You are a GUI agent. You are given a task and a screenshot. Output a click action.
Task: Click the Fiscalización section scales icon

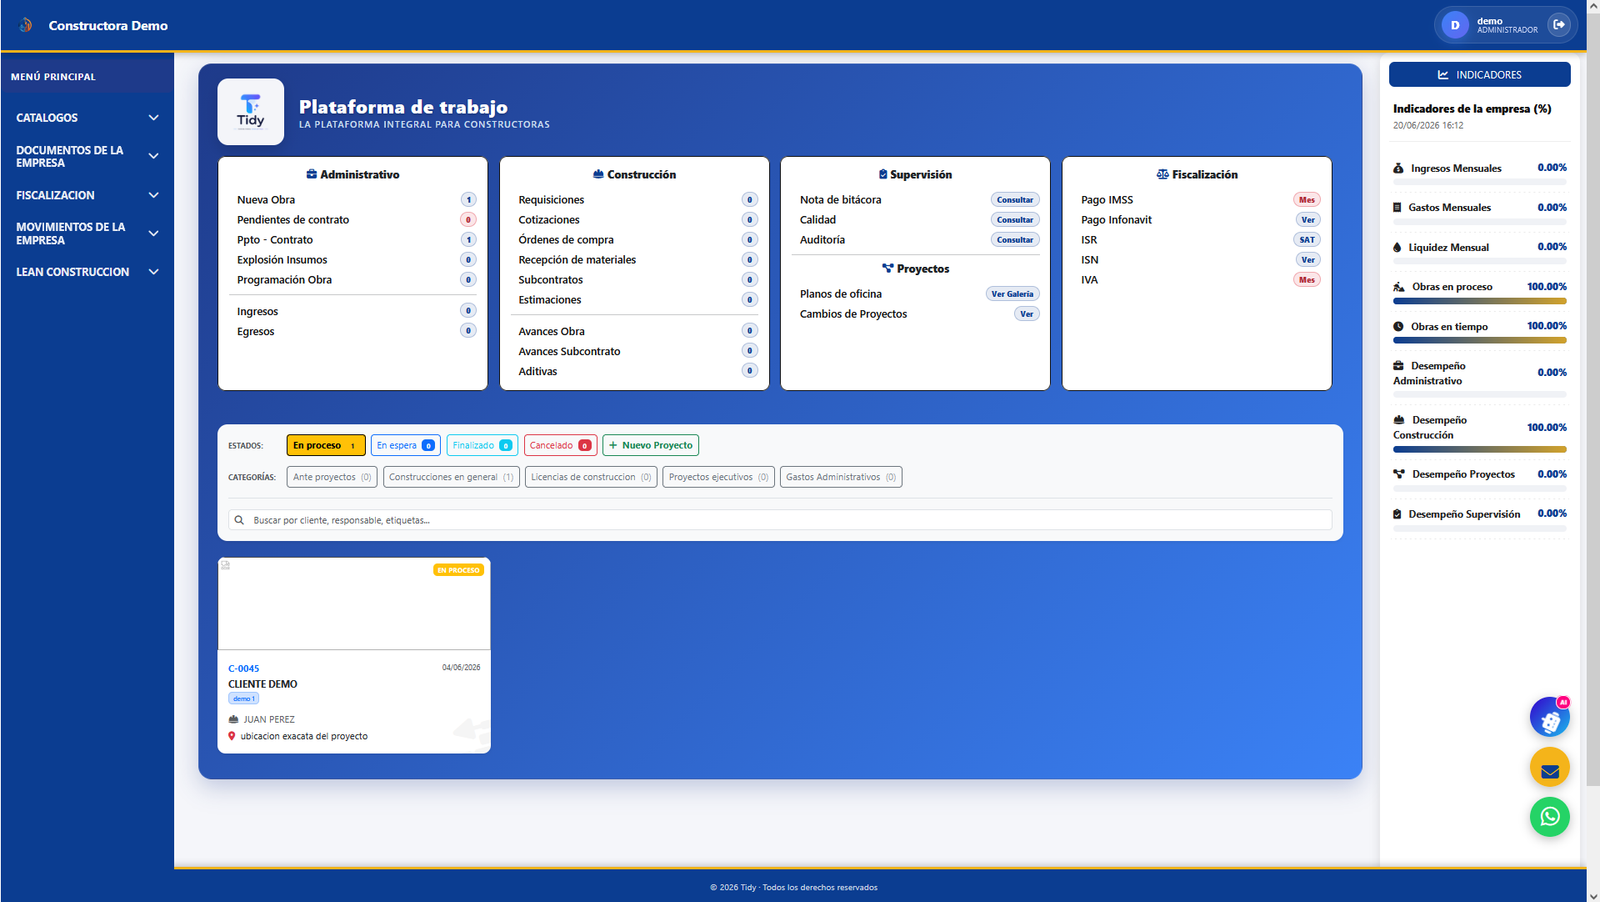click(x=1162, y=174)
